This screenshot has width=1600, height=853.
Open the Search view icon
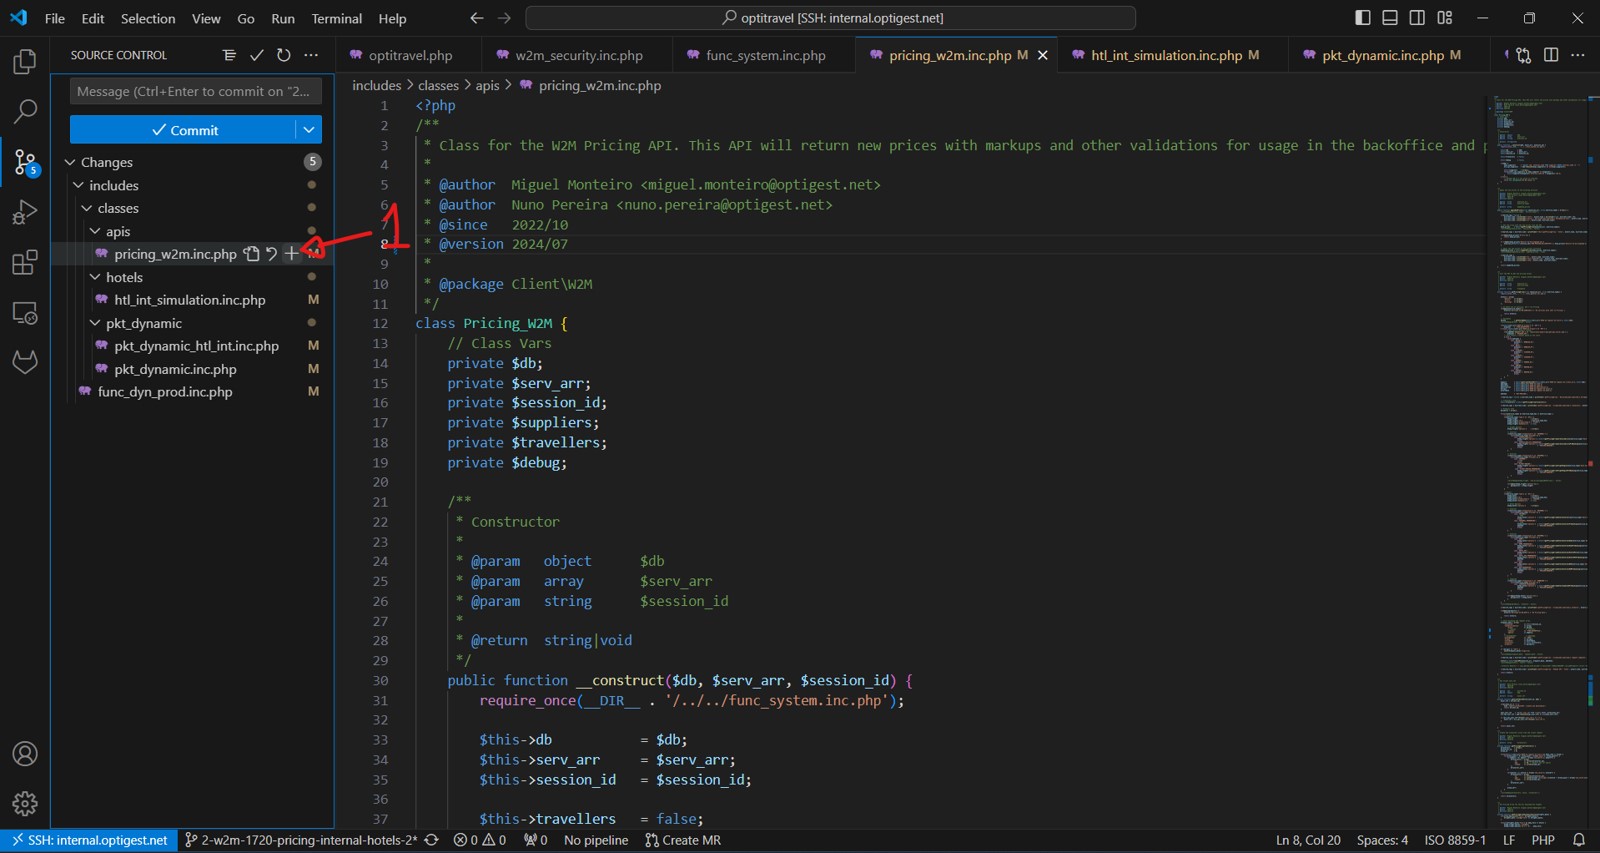pos(25,111)
